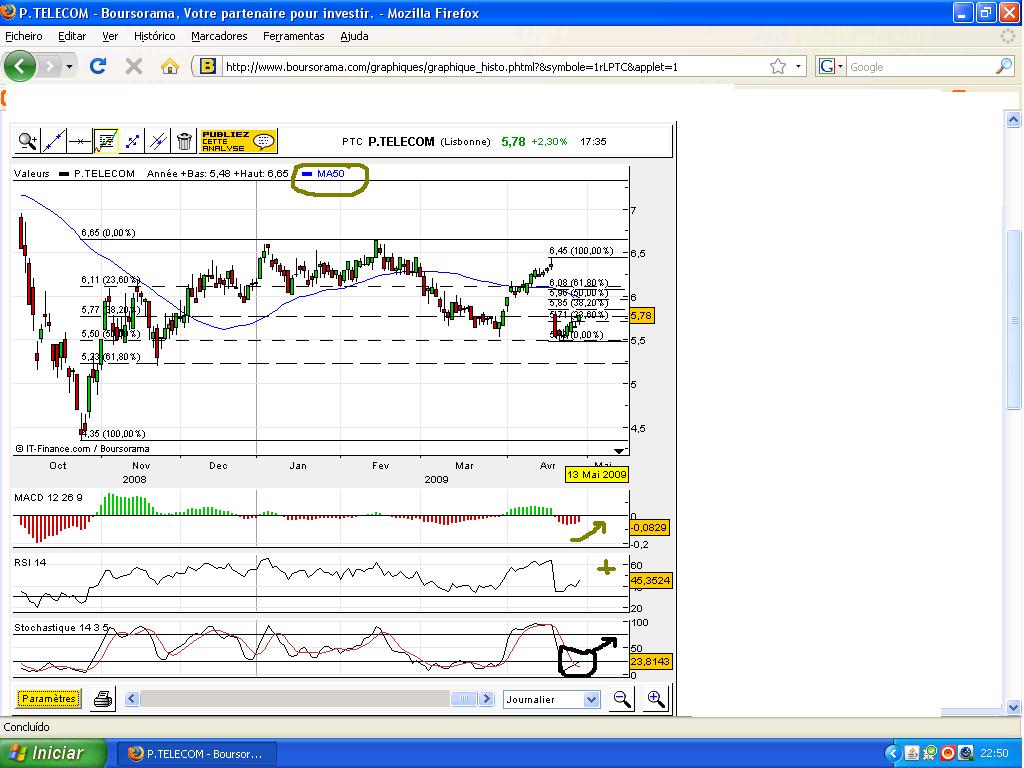
Task: Click the green checkmark tray icon
Action: coord(930,753)
